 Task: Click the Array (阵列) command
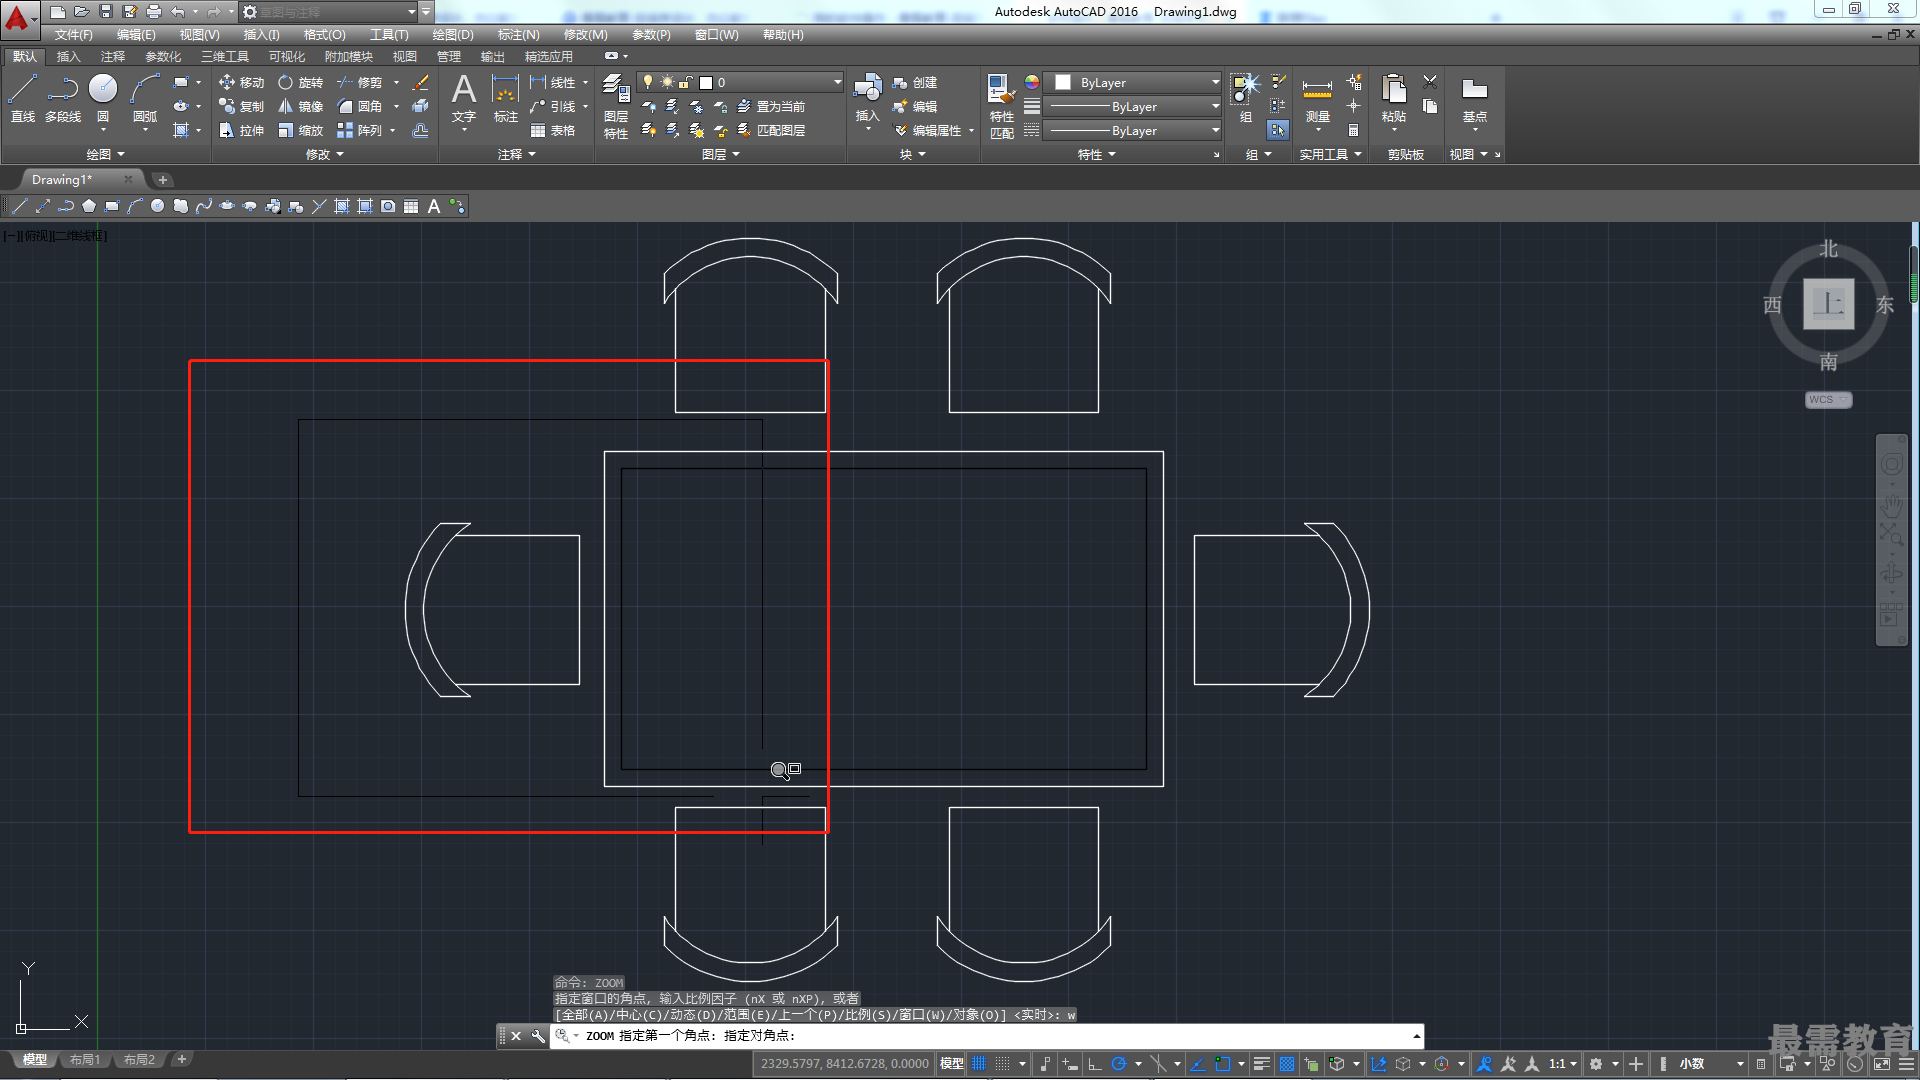click(360, 130)
